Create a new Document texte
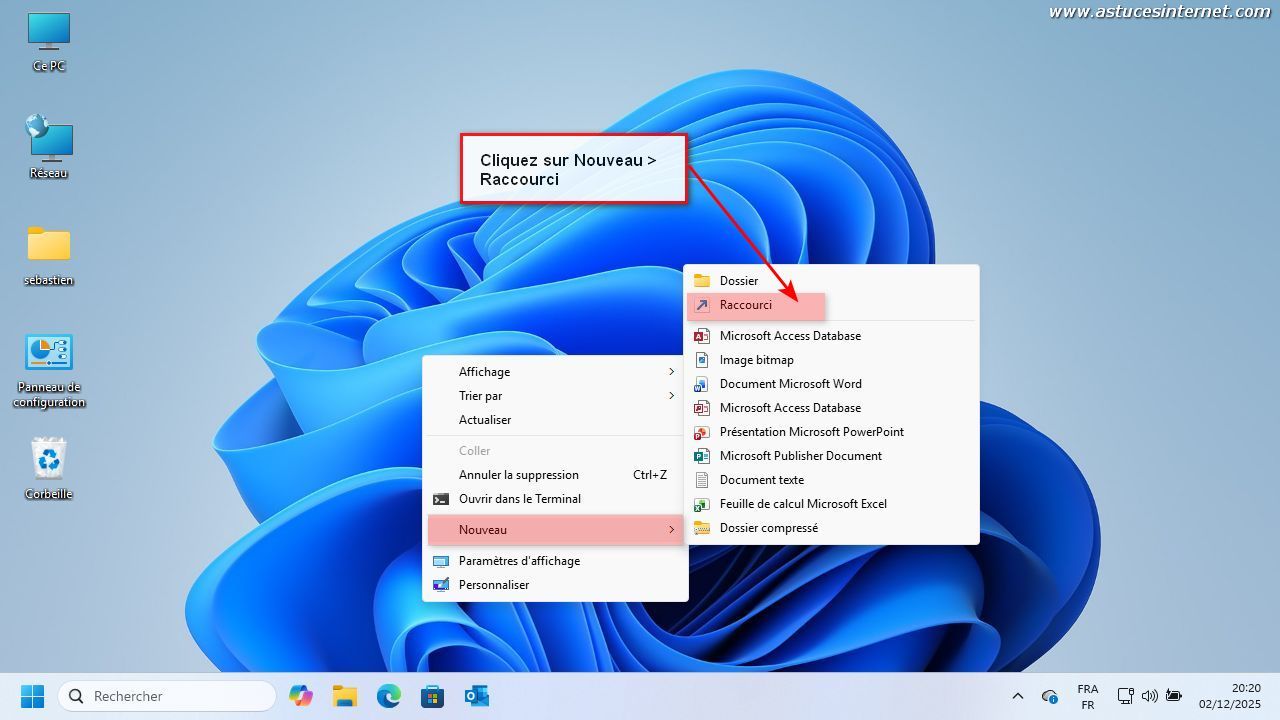 (x=762, y=480)
